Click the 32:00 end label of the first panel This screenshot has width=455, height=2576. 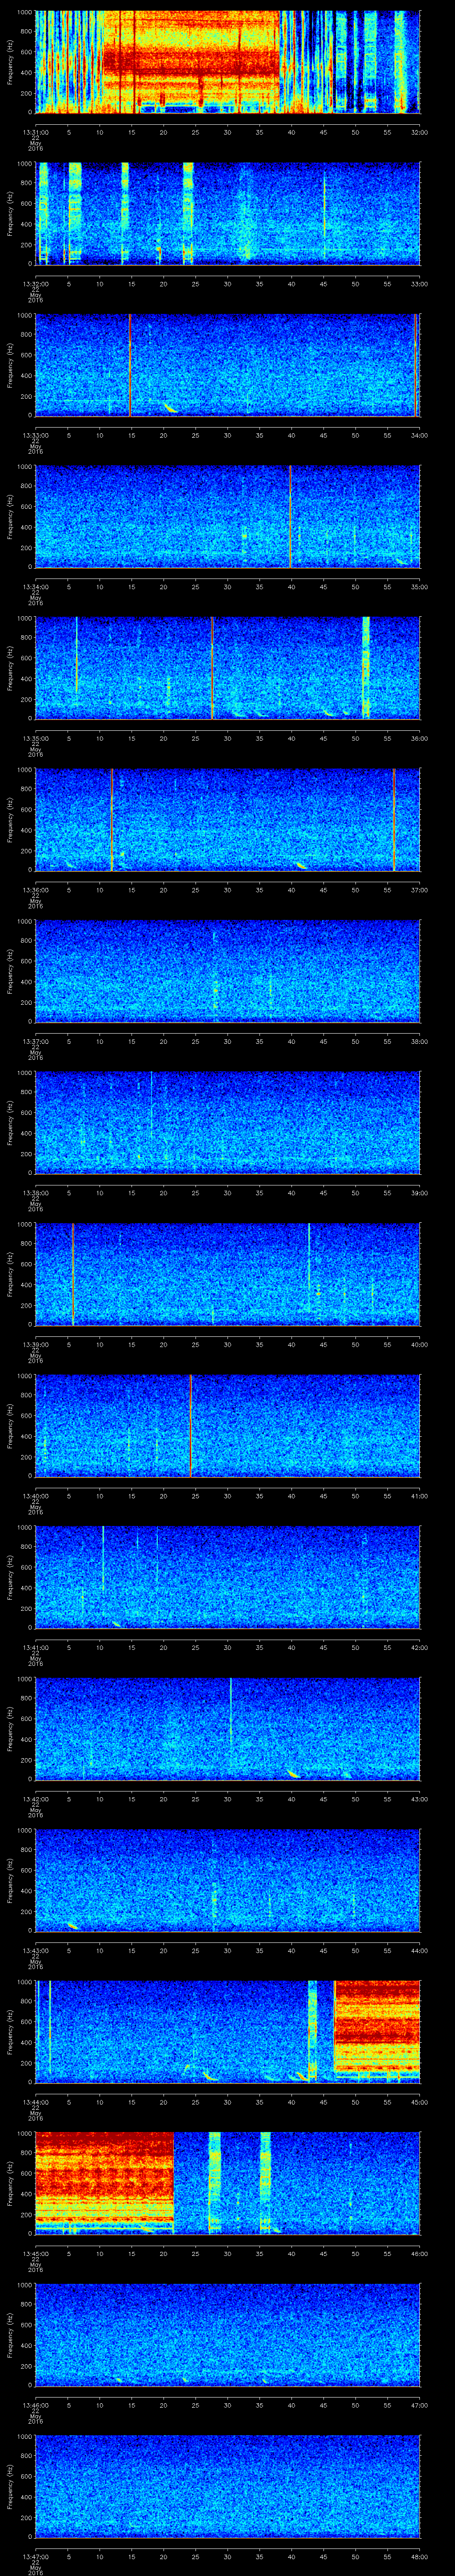pyautogui.click(x=419, y=132)
